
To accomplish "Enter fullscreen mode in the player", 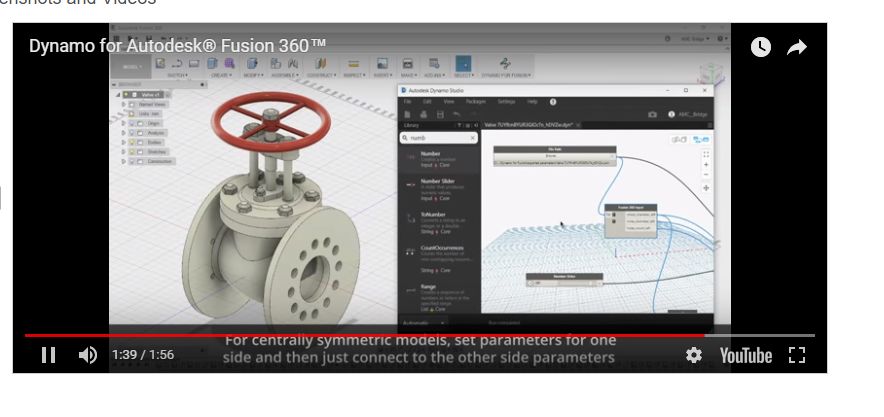I will point(797,355).
